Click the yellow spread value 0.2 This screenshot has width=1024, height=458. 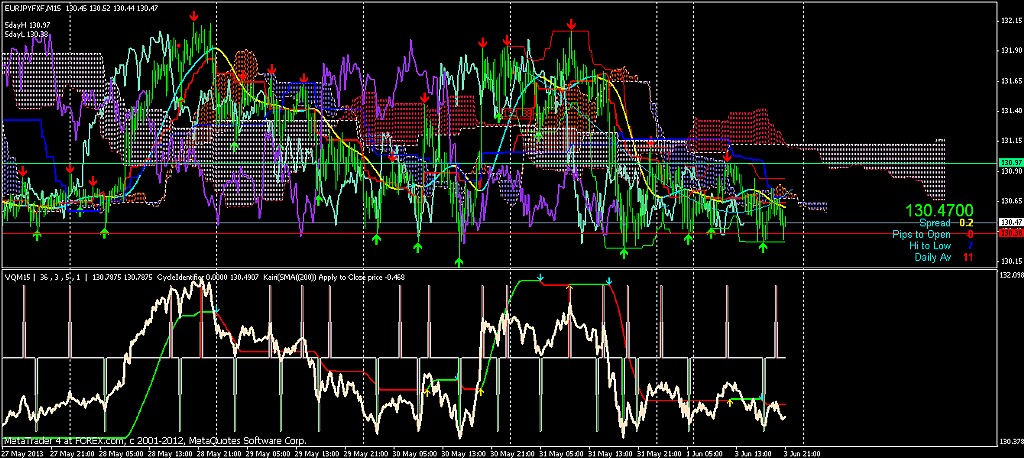pos(967,223)
